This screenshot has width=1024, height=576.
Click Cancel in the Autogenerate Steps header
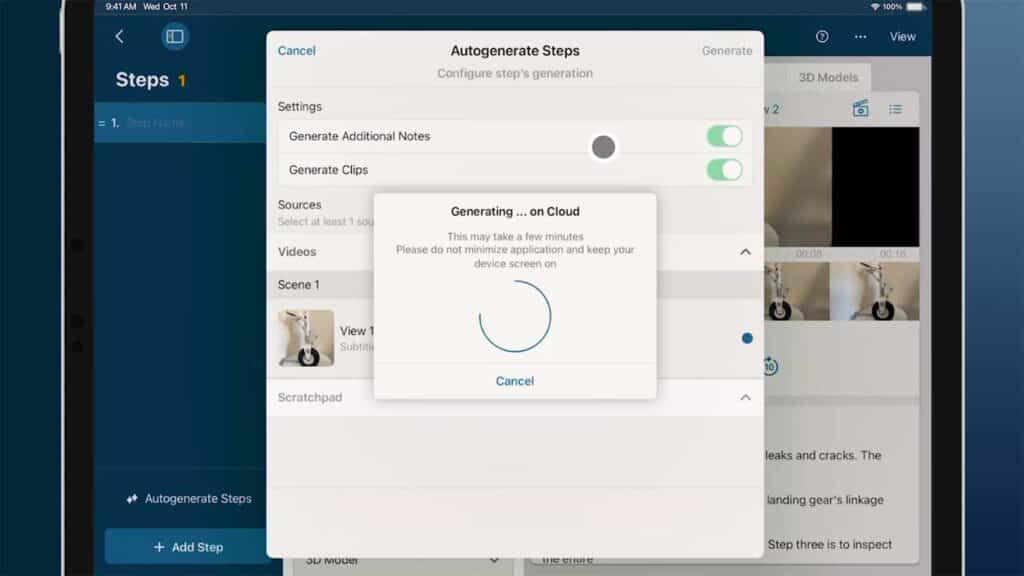297,51
